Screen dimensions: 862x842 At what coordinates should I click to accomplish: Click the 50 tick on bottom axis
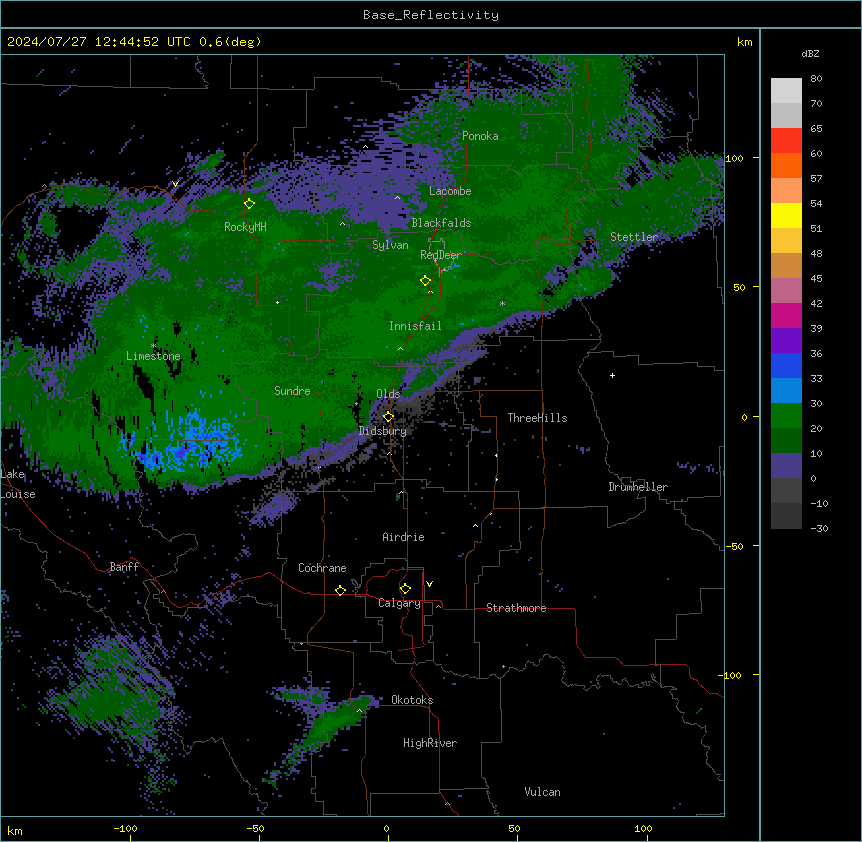514,828
